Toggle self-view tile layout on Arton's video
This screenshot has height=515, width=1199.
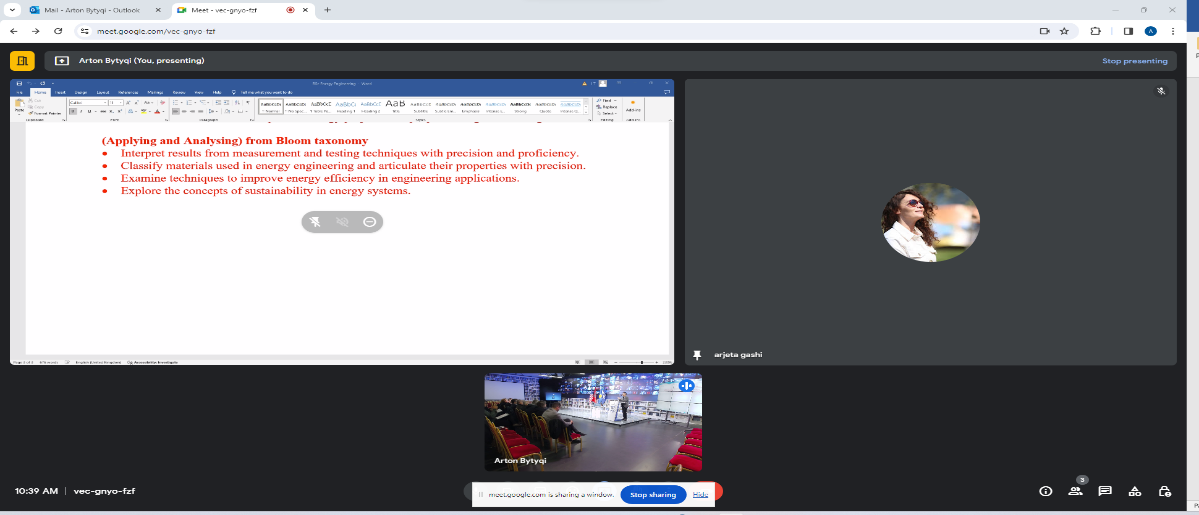(687, 385)
